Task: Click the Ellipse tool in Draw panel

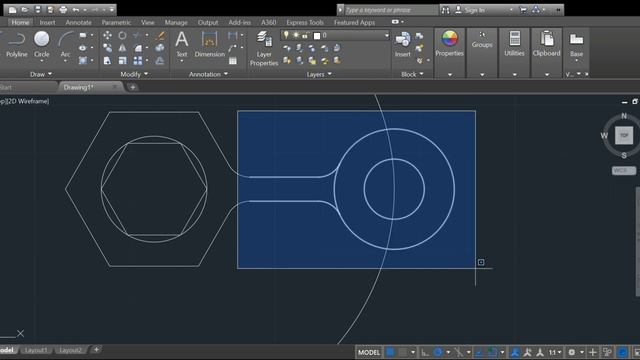Action: point(83,48)
